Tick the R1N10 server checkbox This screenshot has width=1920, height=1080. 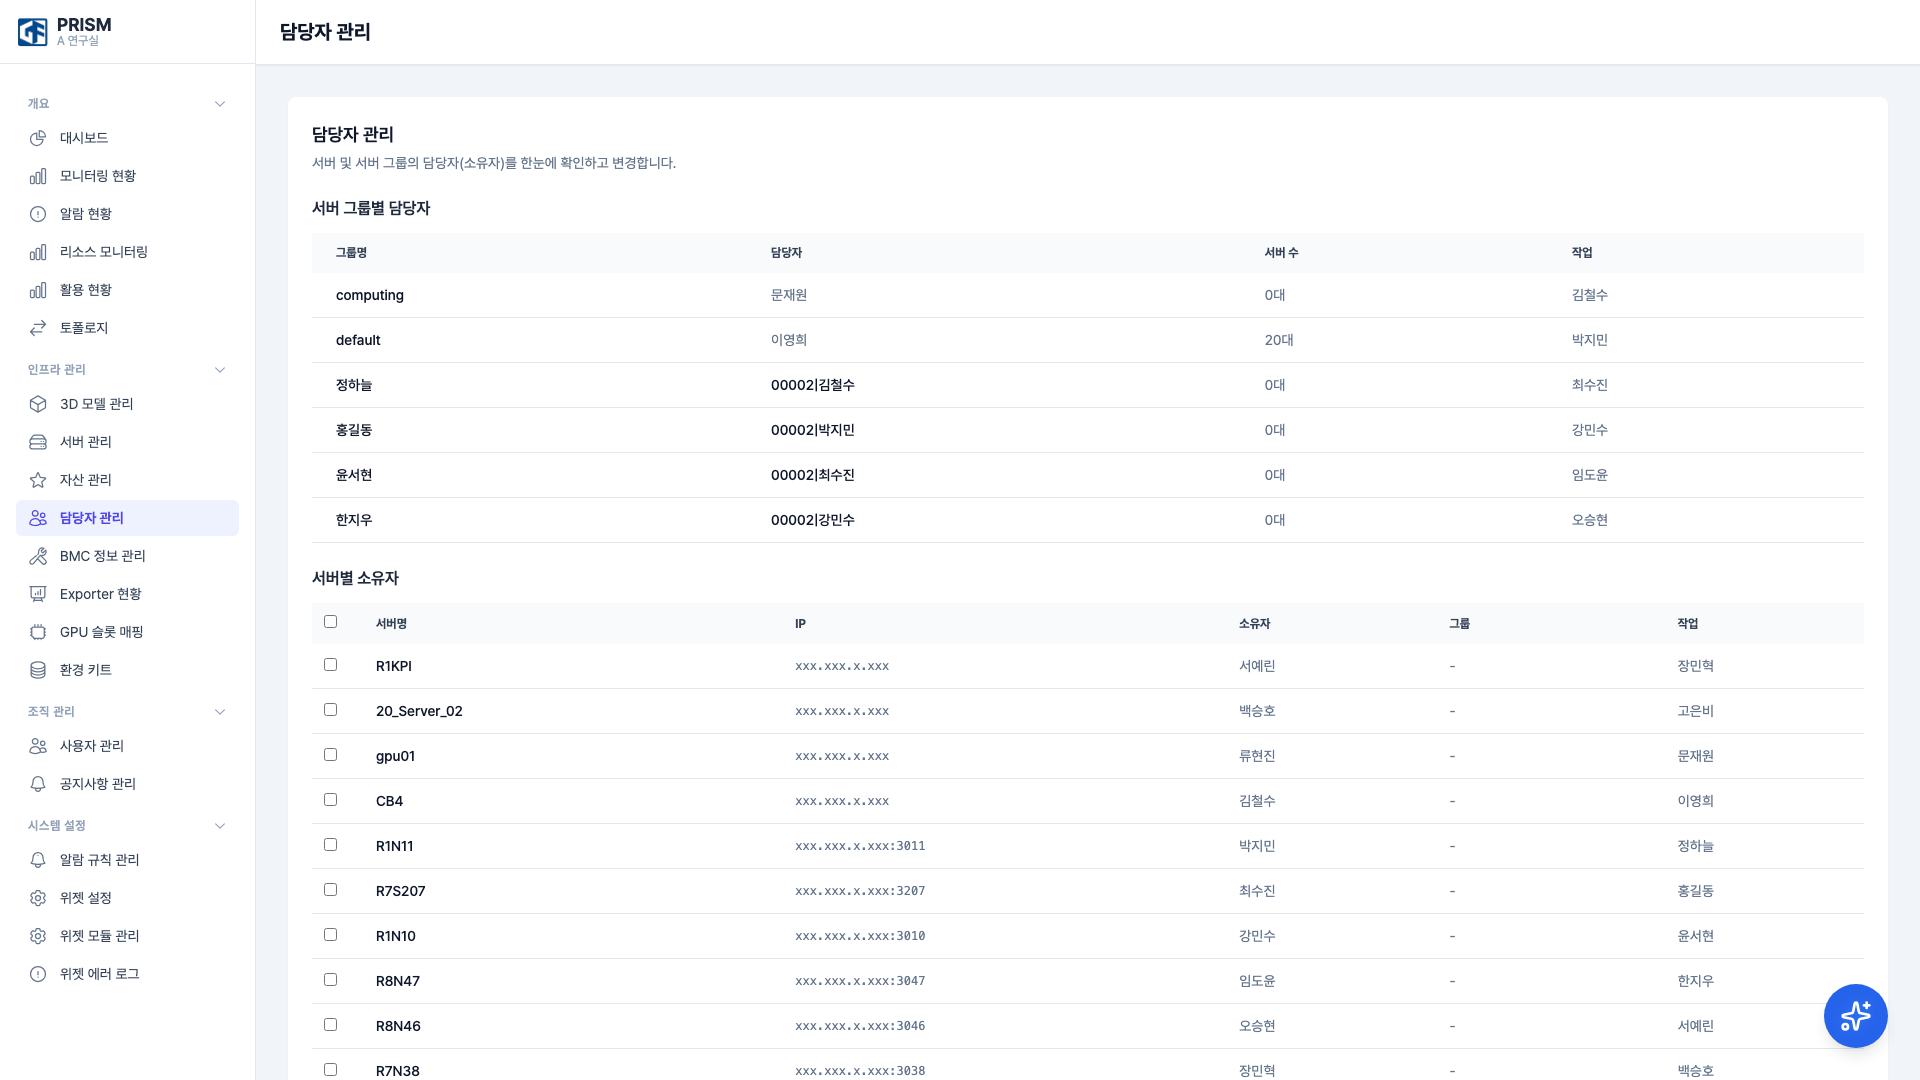[330, 935]
